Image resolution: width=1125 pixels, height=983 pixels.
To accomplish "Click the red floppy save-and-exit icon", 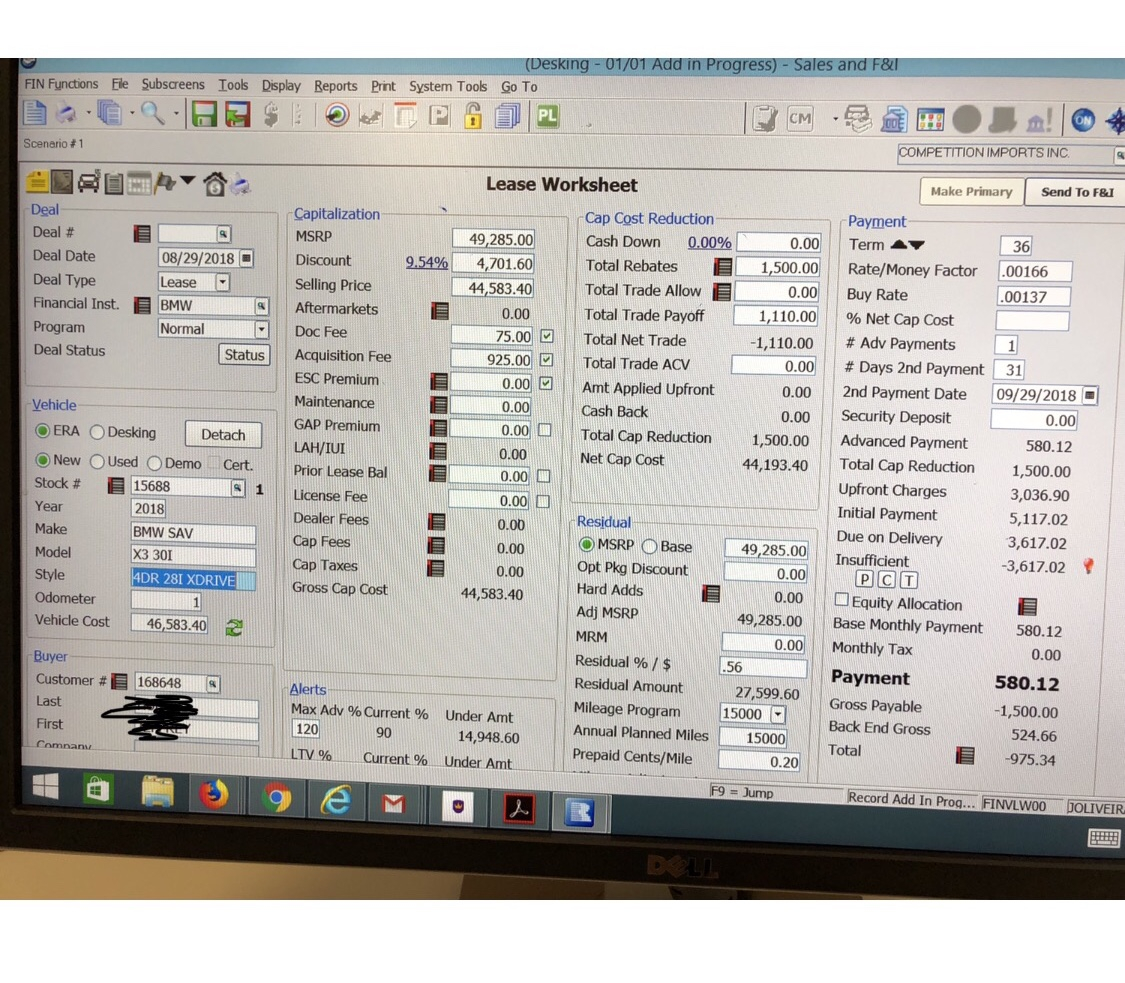I will 237,115.
